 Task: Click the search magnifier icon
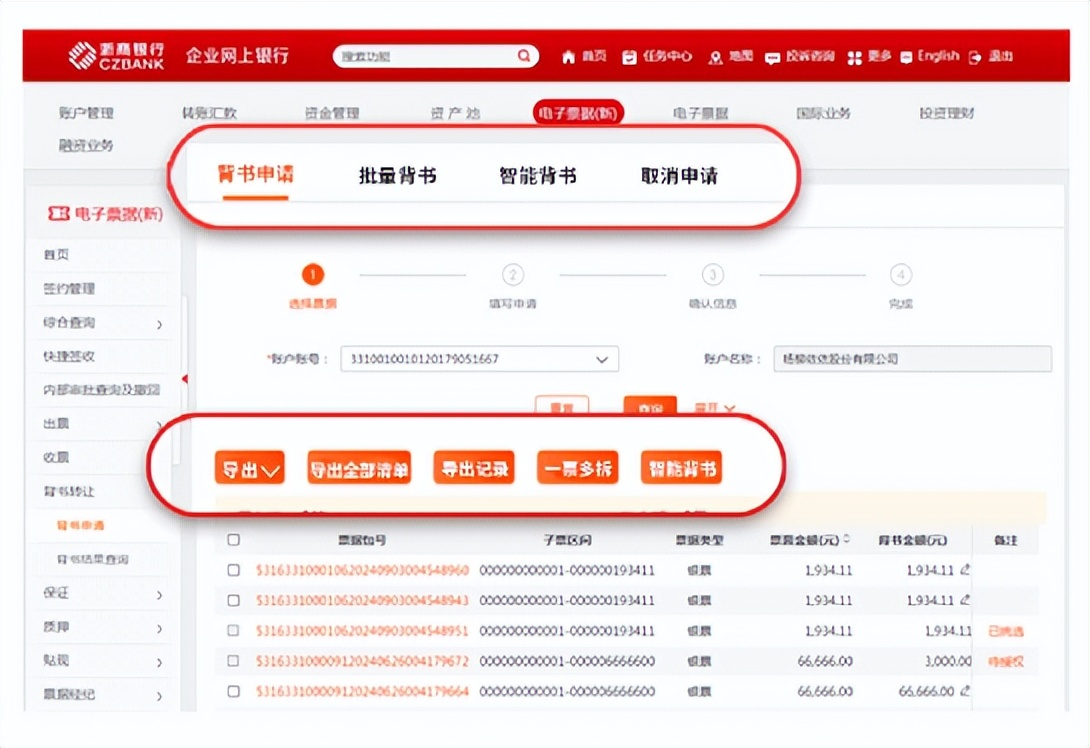[x=523, y=56]
